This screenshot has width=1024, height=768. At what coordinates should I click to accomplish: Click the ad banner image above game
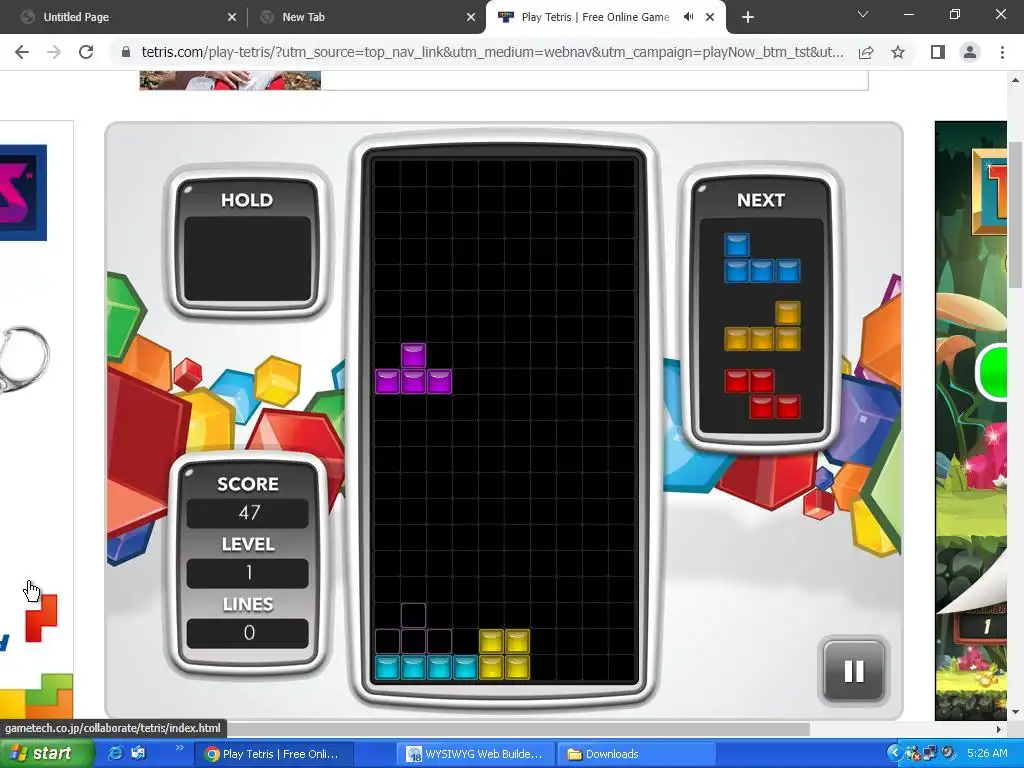pos(230,80)
